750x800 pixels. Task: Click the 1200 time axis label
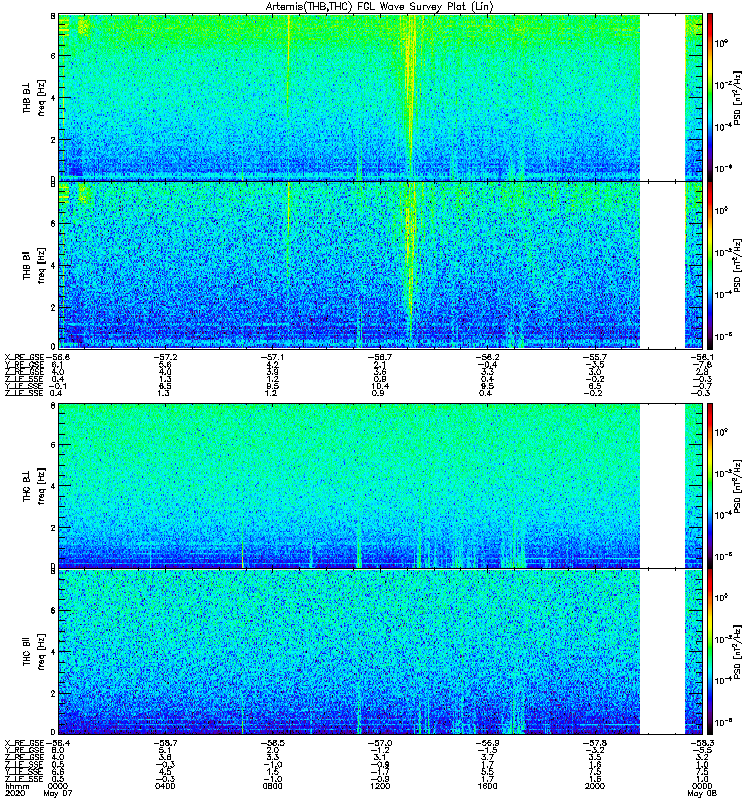click(380, 786)
